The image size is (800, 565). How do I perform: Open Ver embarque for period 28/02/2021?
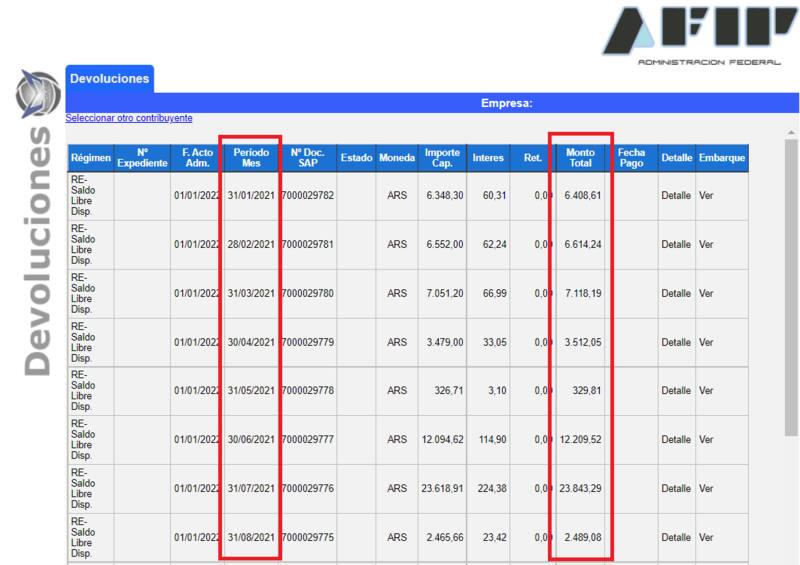click(706, 245)
